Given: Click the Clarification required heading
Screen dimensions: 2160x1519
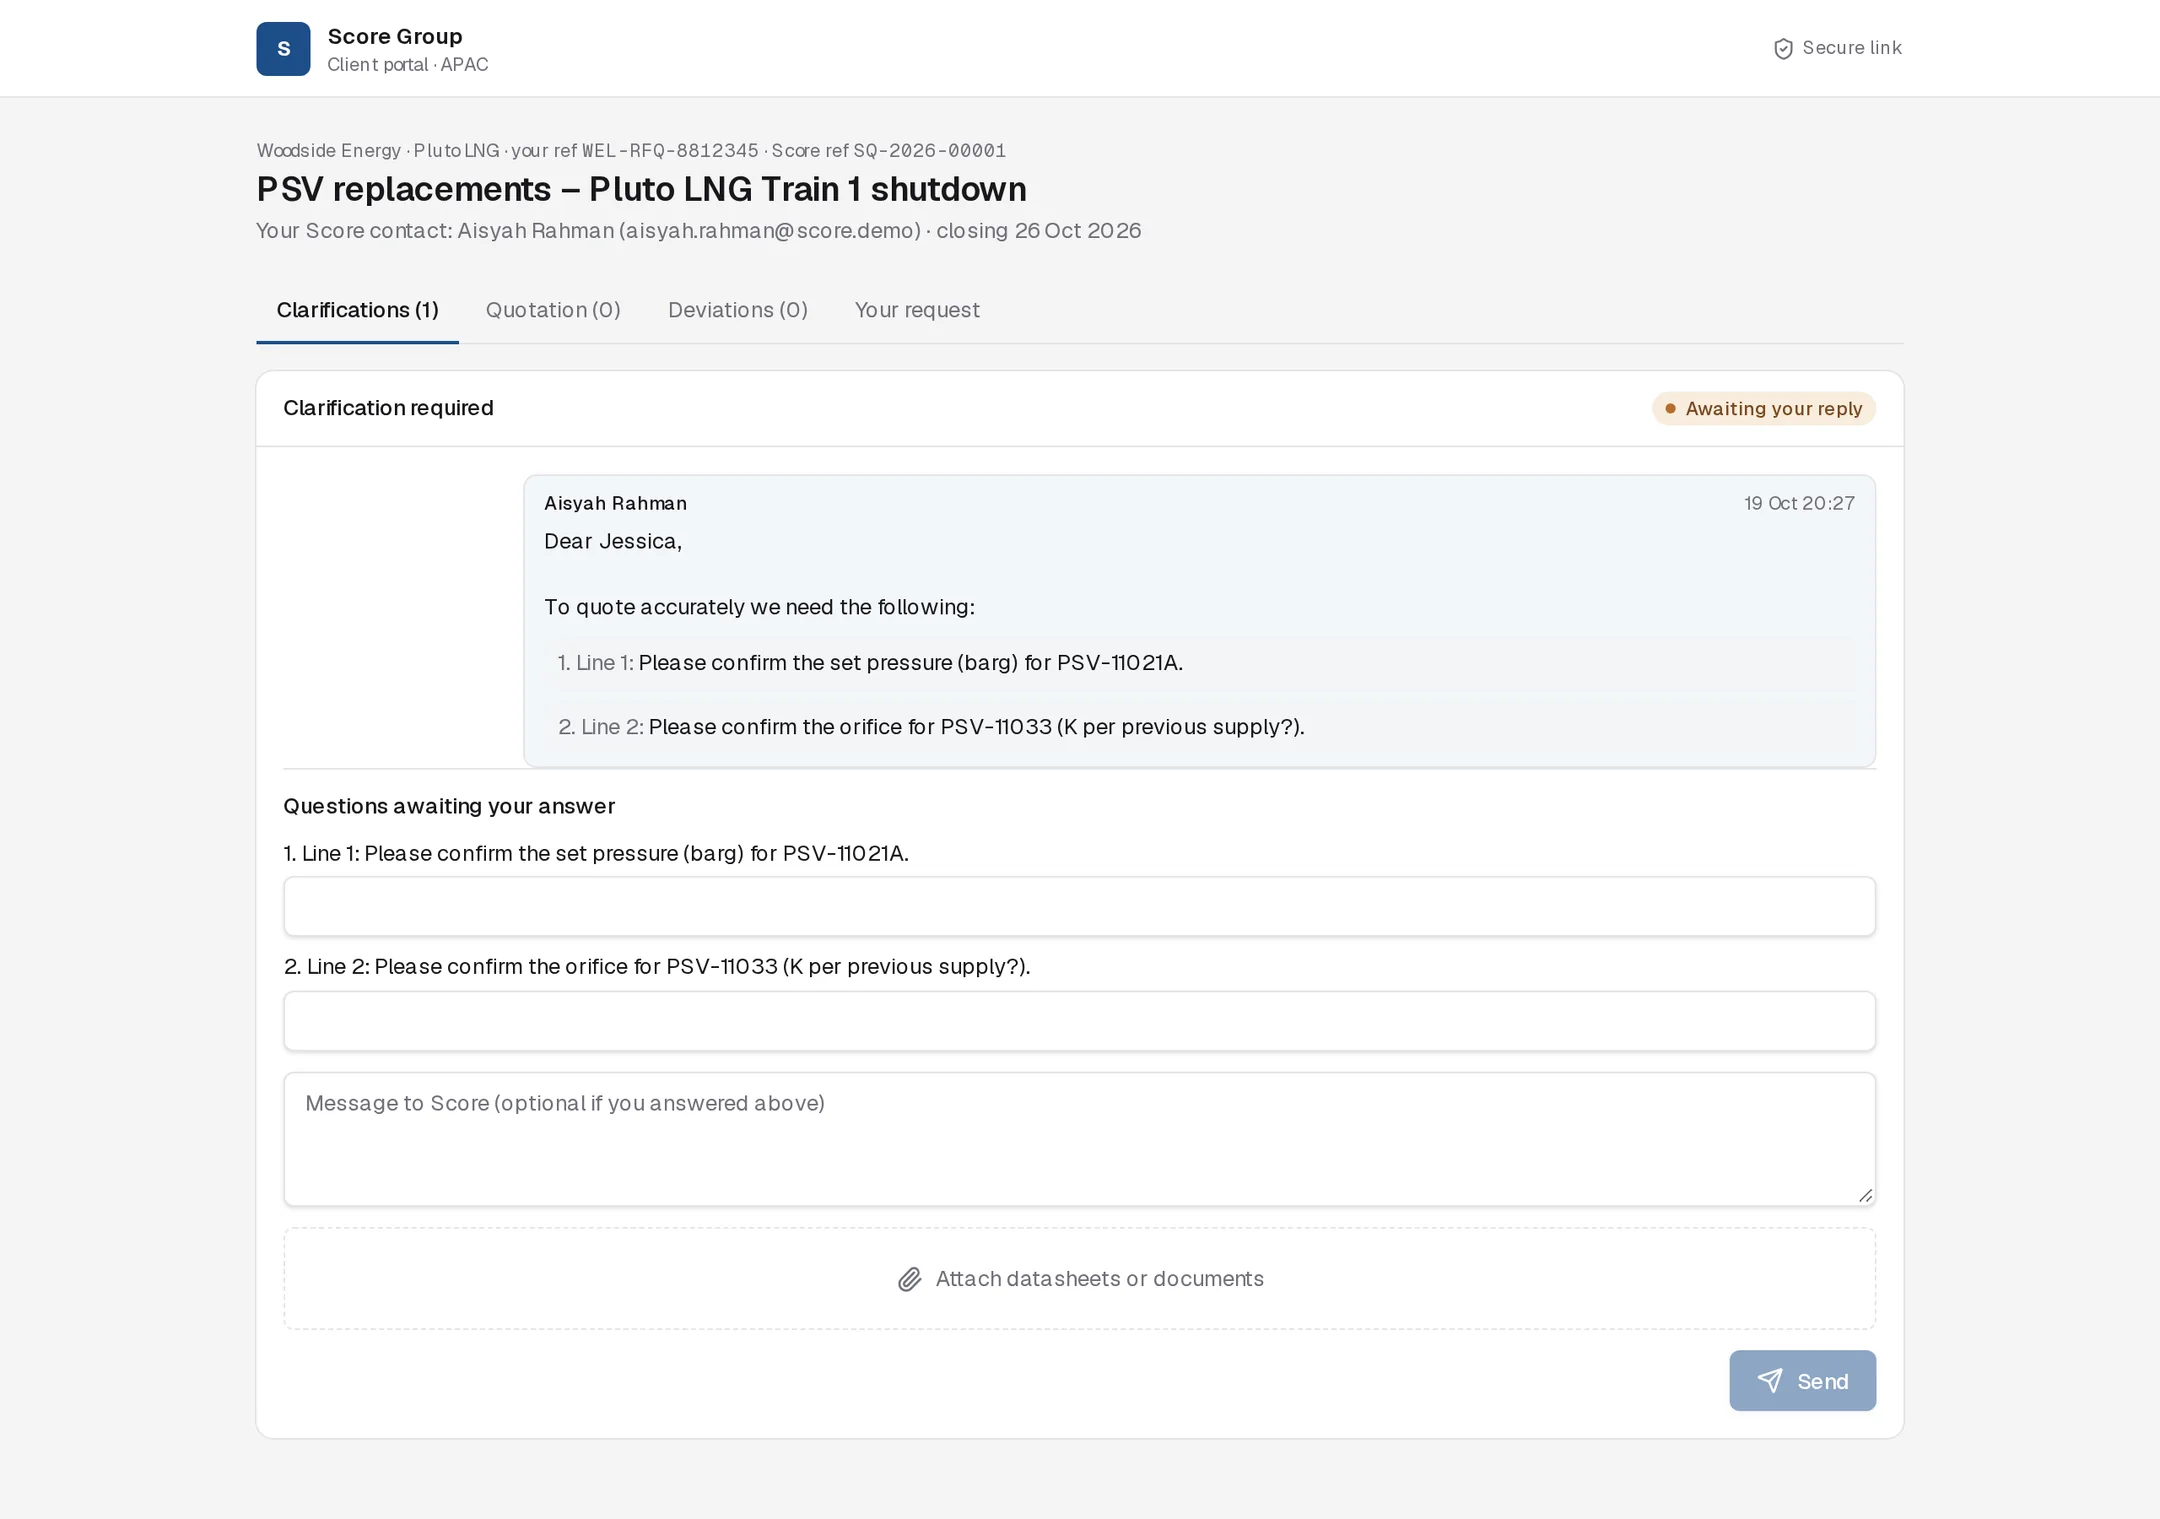Looking at the screenshot, I should tap(388, 408).
